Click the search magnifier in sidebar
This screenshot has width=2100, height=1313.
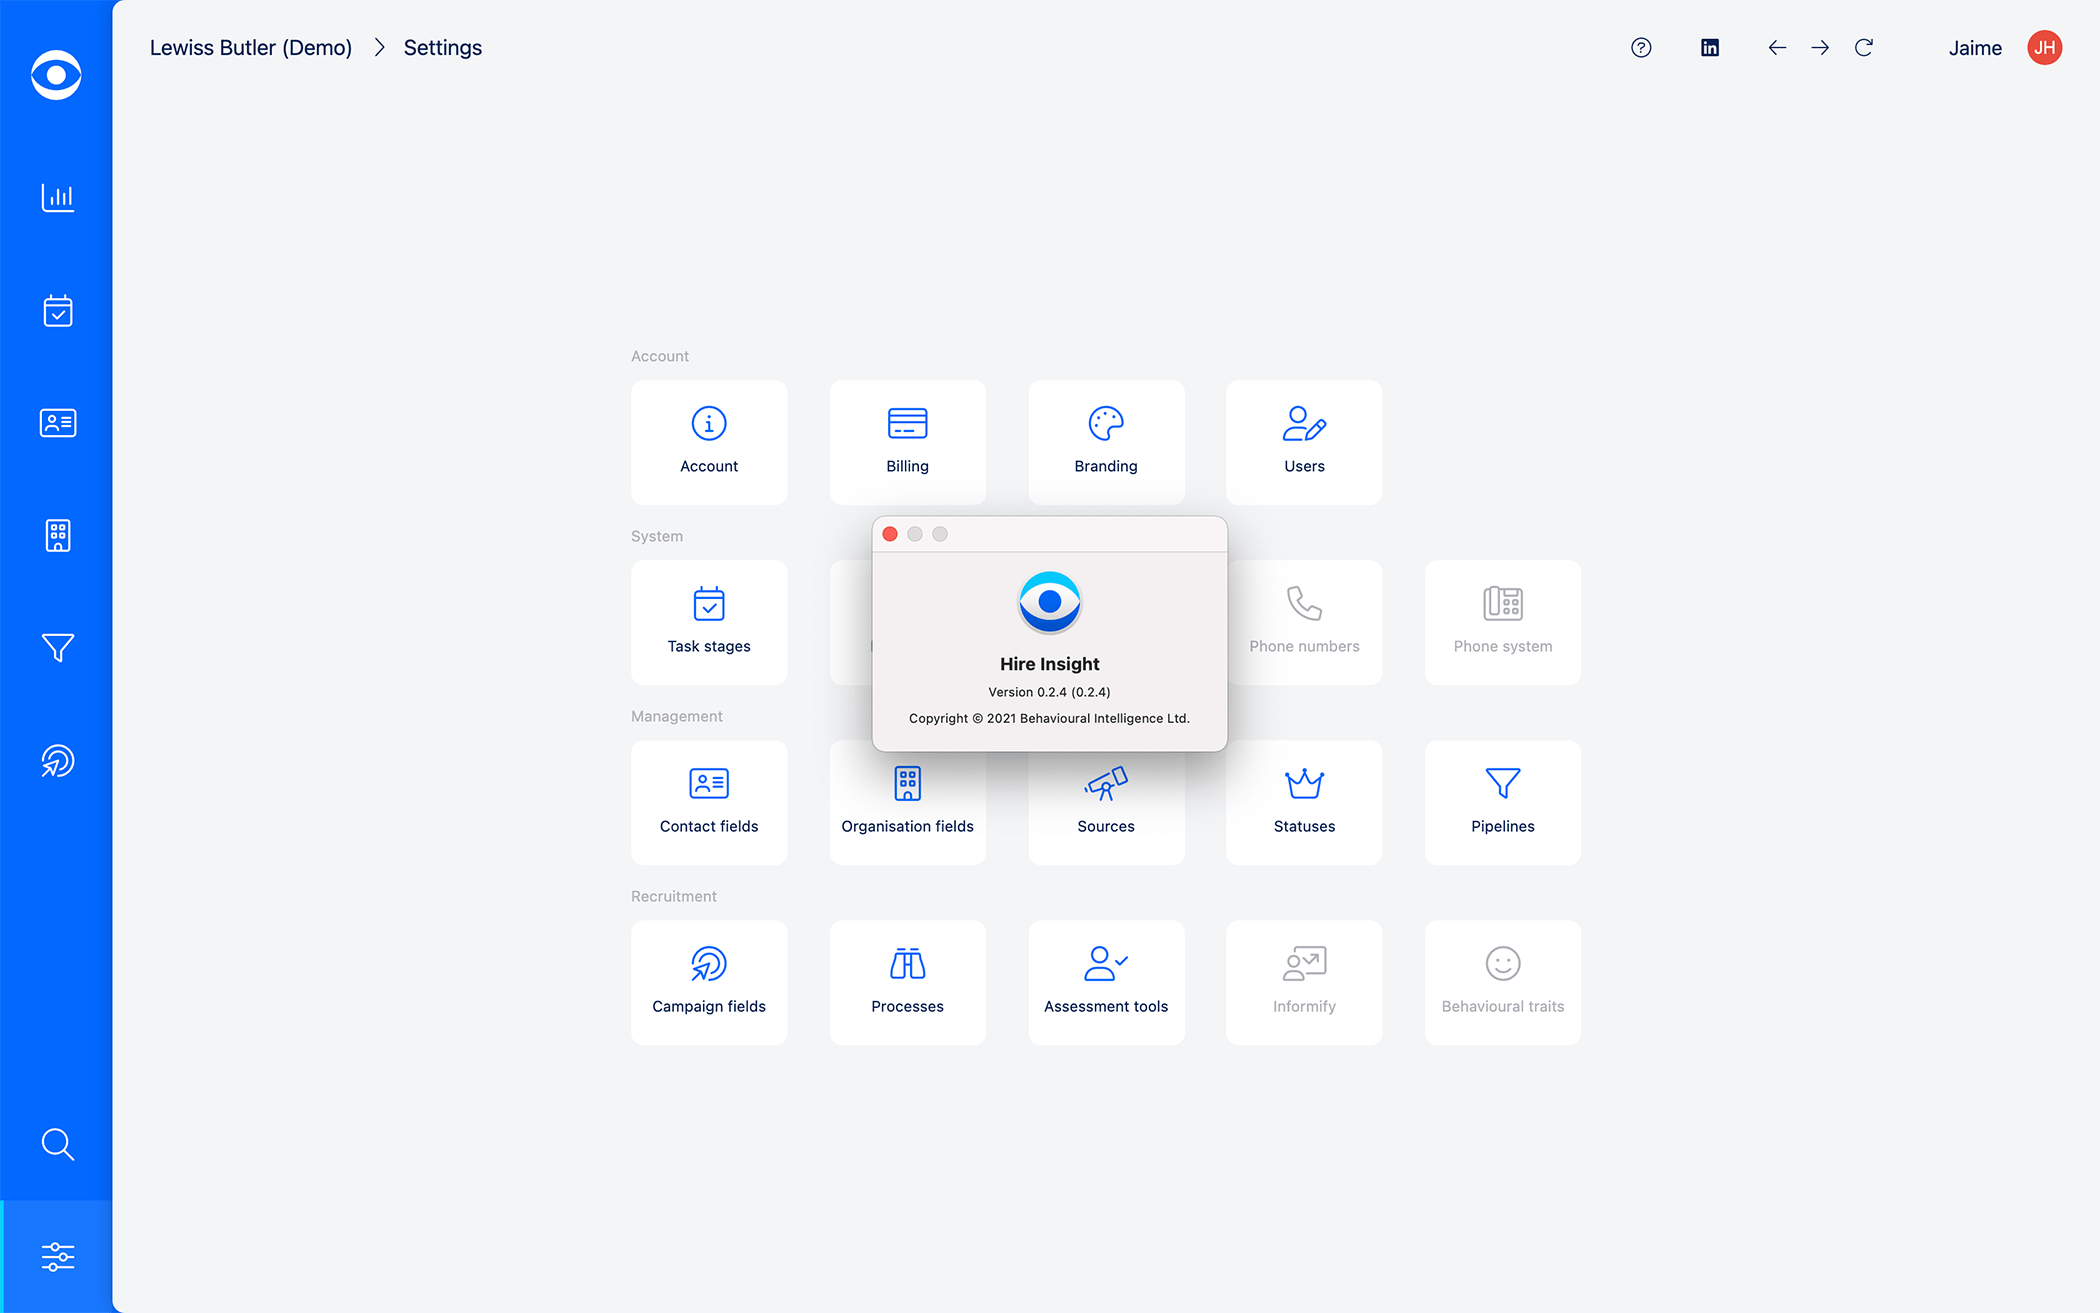tap(57, 1144)
